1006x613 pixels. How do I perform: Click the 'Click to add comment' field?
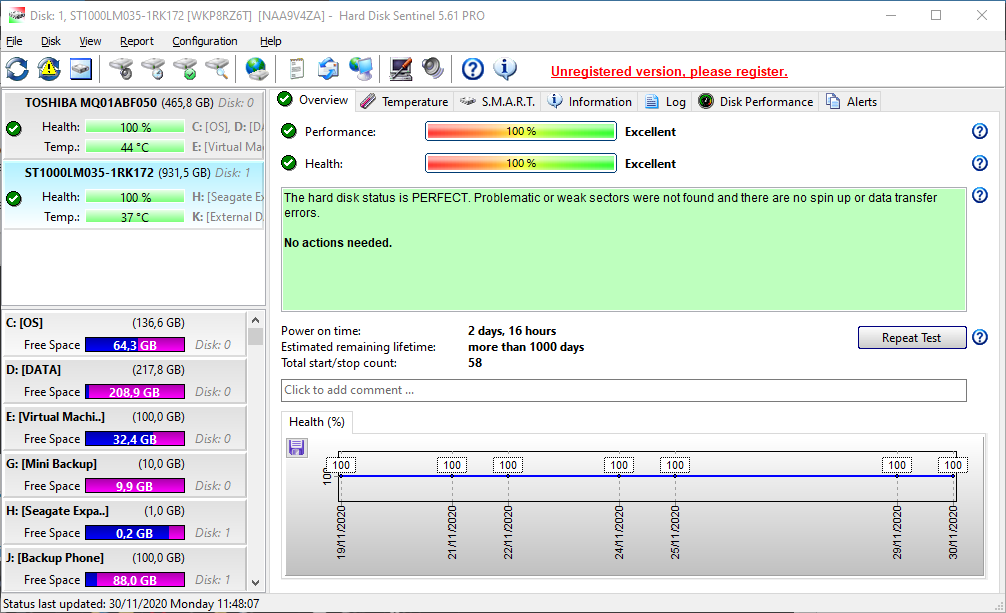(x=624, y=390)
